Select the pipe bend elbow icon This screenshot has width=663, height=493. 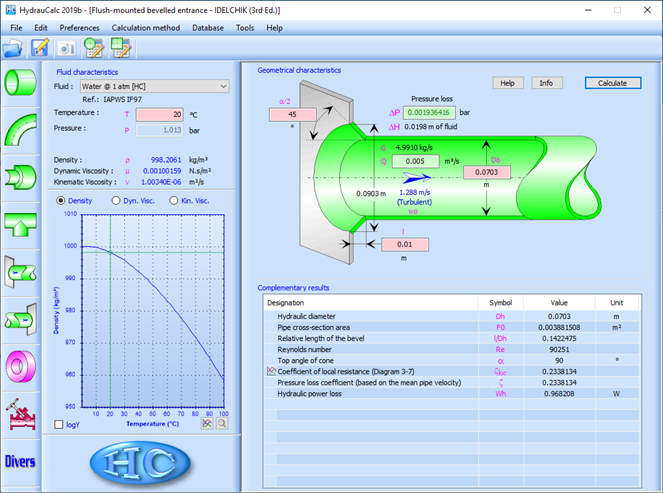[x=20, y=130]
